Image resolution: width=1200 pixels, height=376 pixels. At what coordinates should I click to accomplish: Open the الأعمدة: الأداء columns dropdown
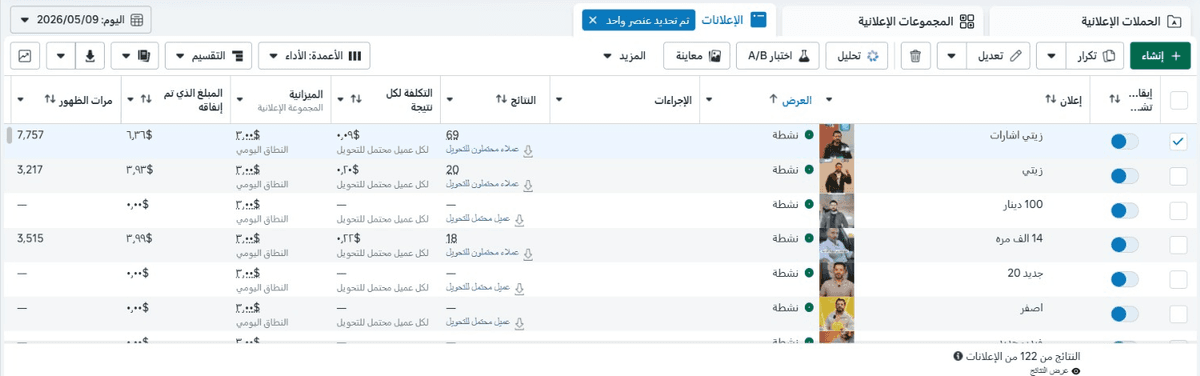[x=314, y=56]
